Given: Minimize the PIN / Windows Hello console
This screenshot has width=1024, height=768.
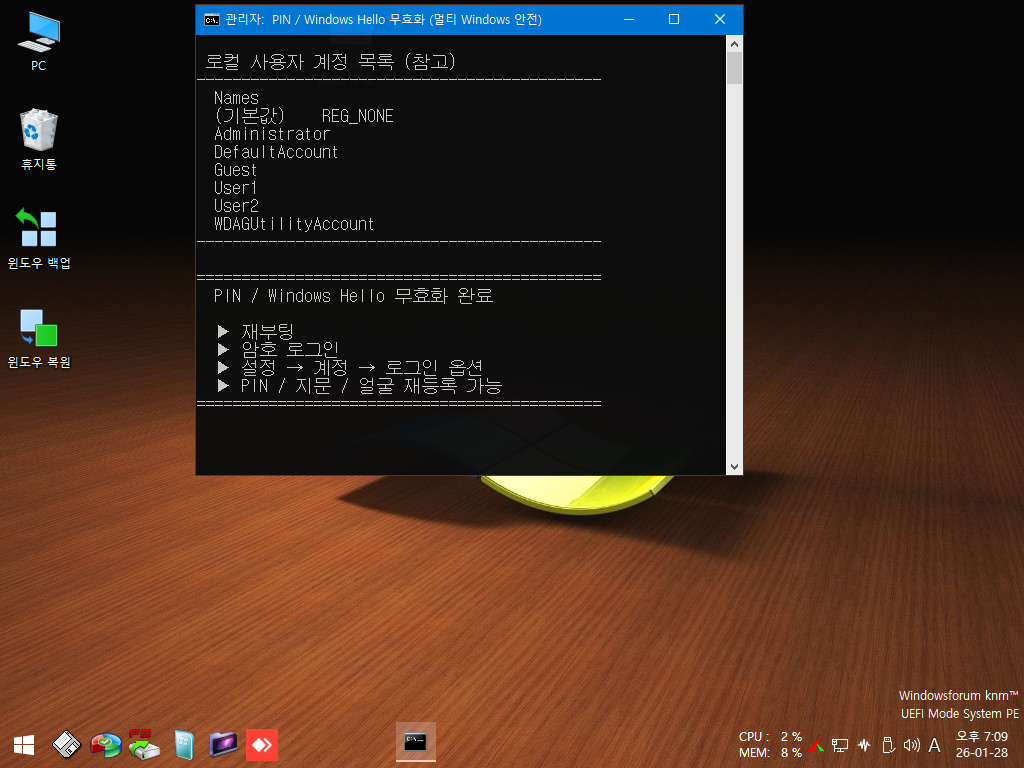Looking at the screenshot, I should click(x=629, y=20).
